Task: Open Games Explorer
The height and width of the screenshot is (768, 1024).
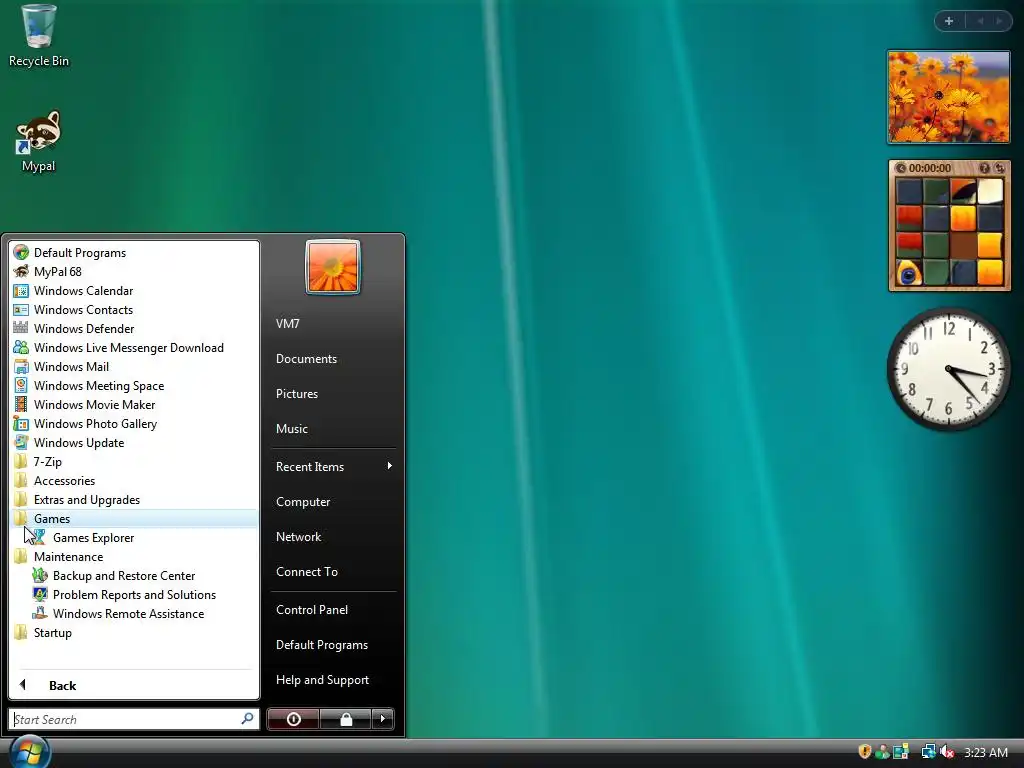Action: click(135, 537)
